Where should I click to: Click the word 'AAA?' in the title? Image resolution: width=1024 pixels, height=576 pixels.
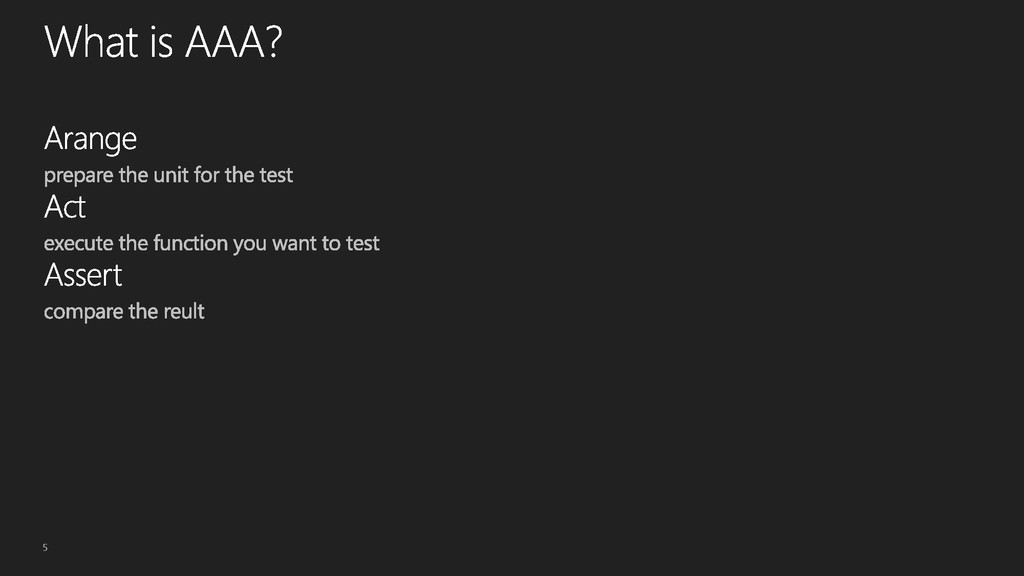234,42
